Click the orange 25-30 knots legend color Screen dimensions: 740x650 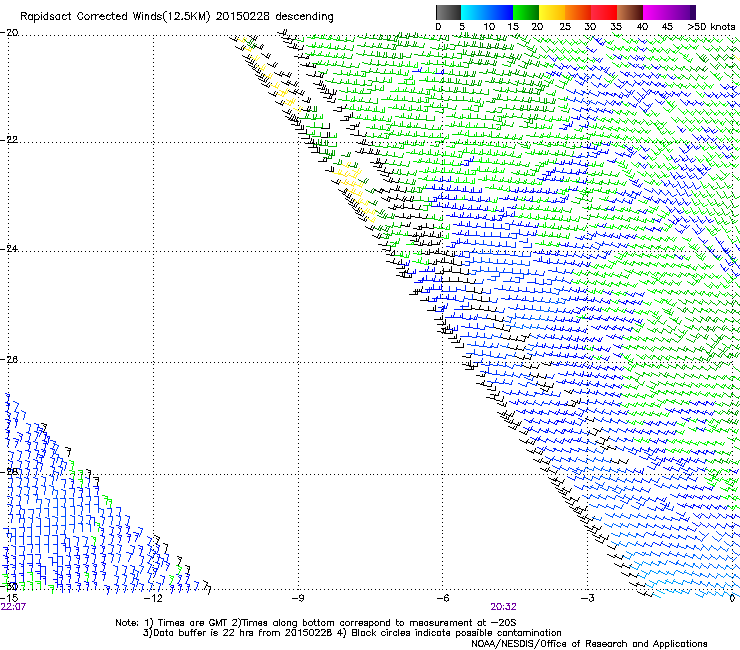578,12
